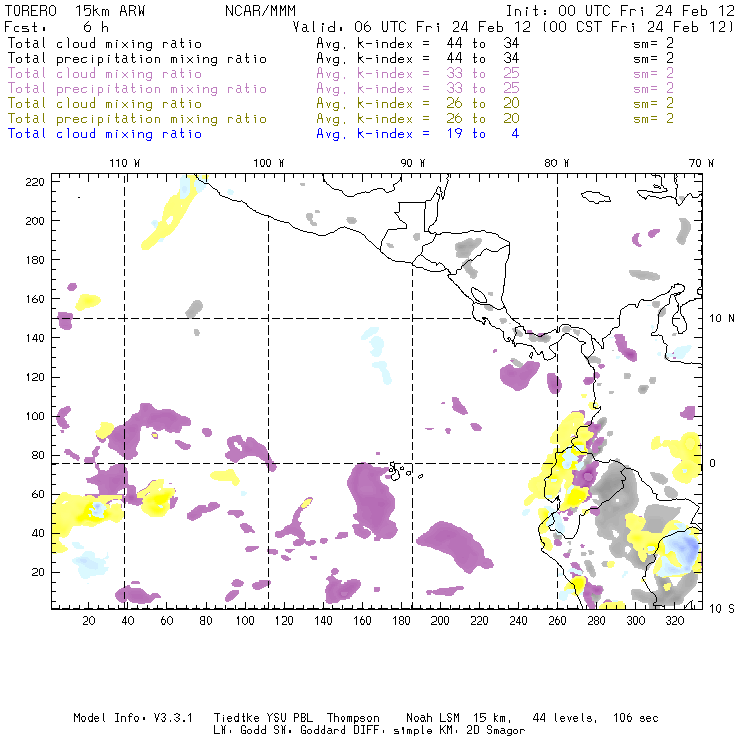Click the '90 W' longitude label
Image resolution: width=740 pixels, height=740 pixels.
coord(413,163)
